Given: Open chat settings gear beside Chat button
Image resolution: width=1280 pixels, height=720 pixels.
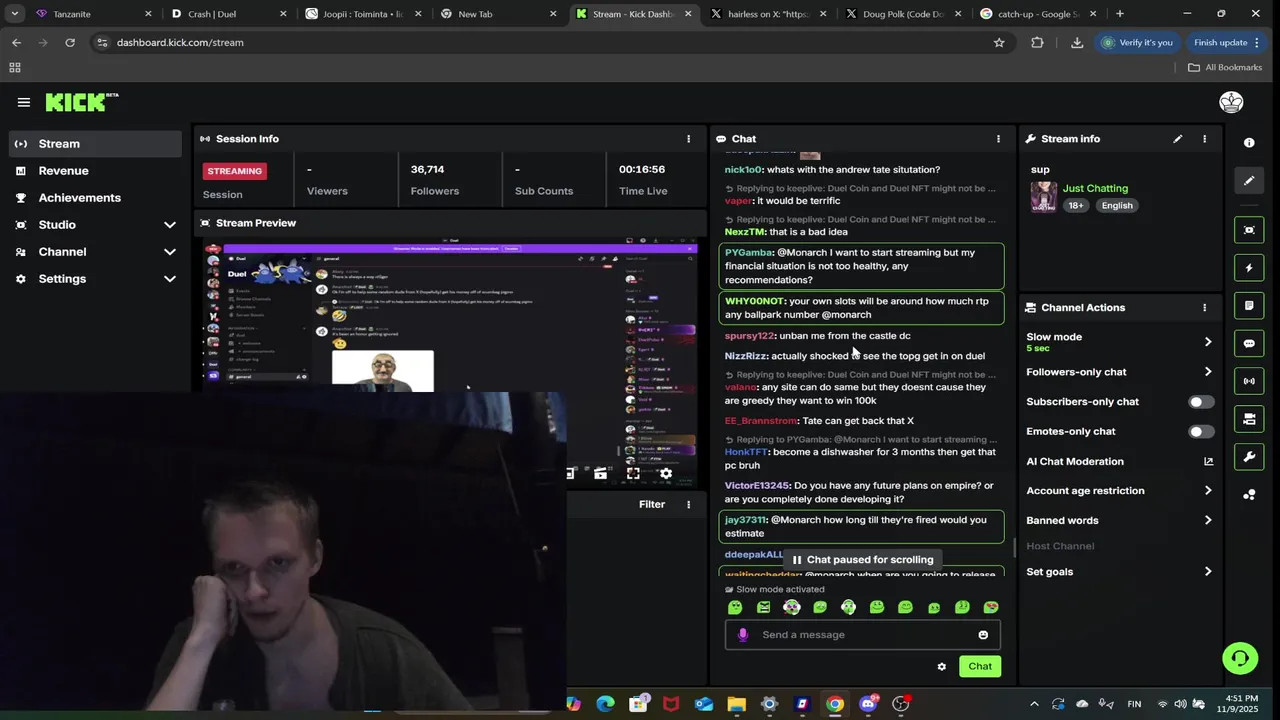Looking at the screenshot, I should (x=941, y=666).
